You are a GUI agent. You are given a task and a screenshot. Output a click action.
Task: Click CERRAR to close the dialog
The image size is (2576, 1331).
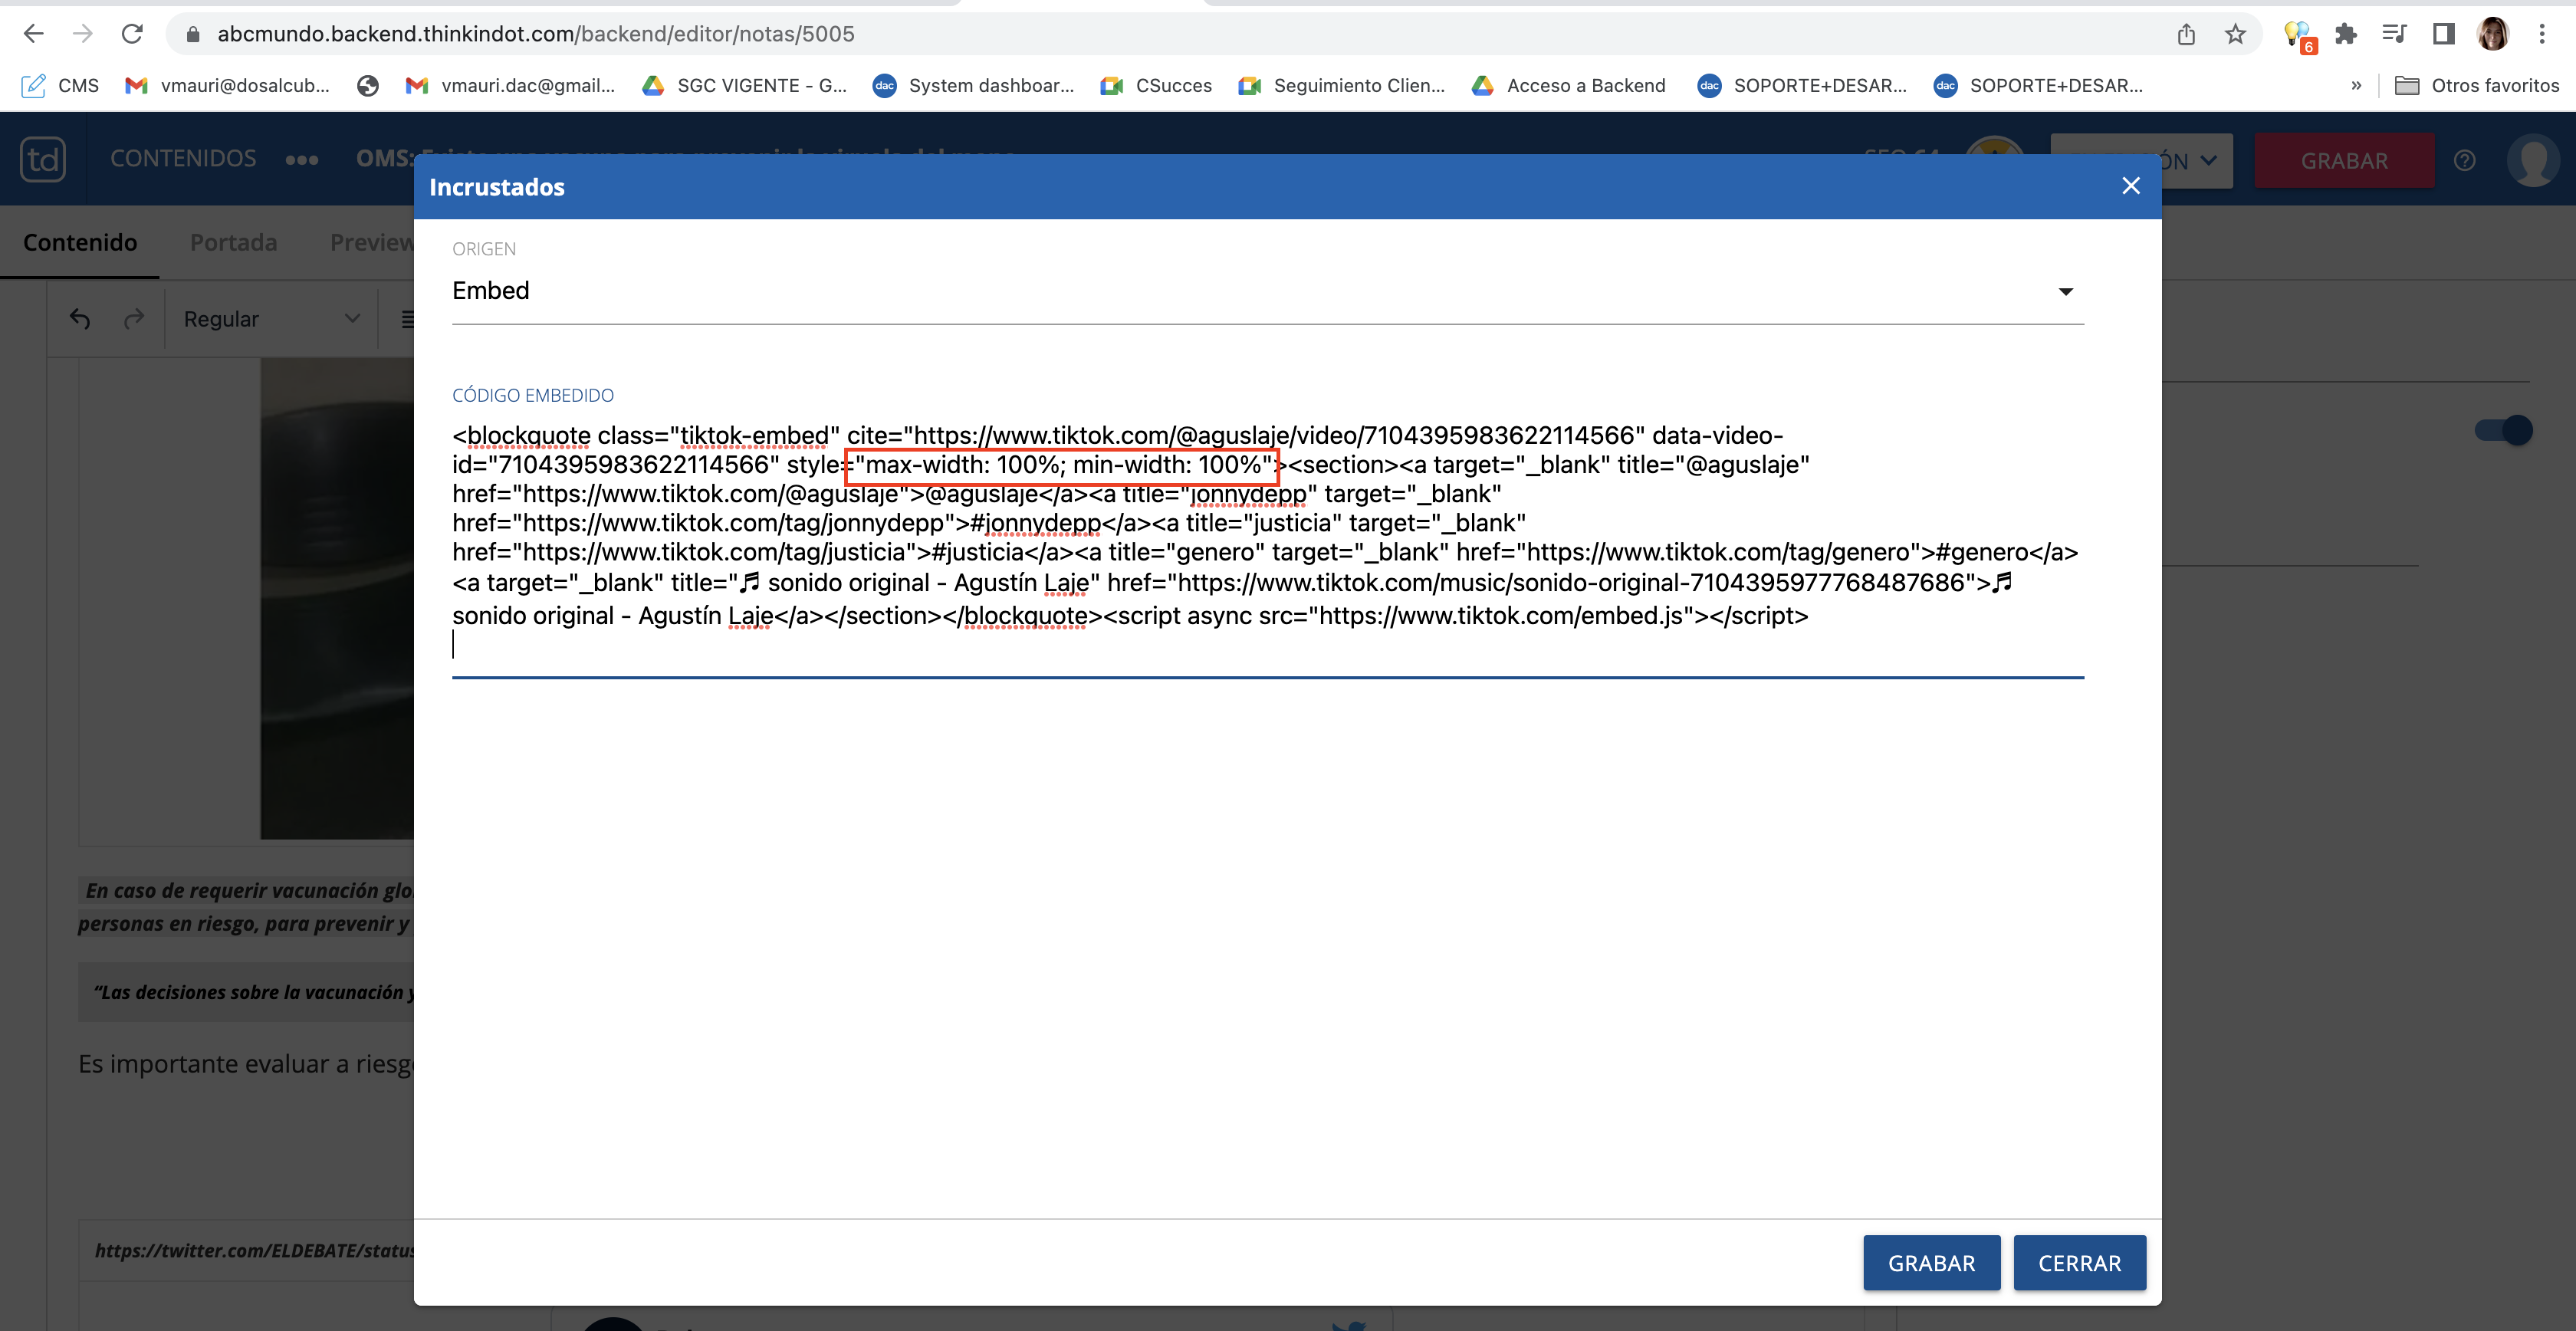(x=2079, y=1263)
